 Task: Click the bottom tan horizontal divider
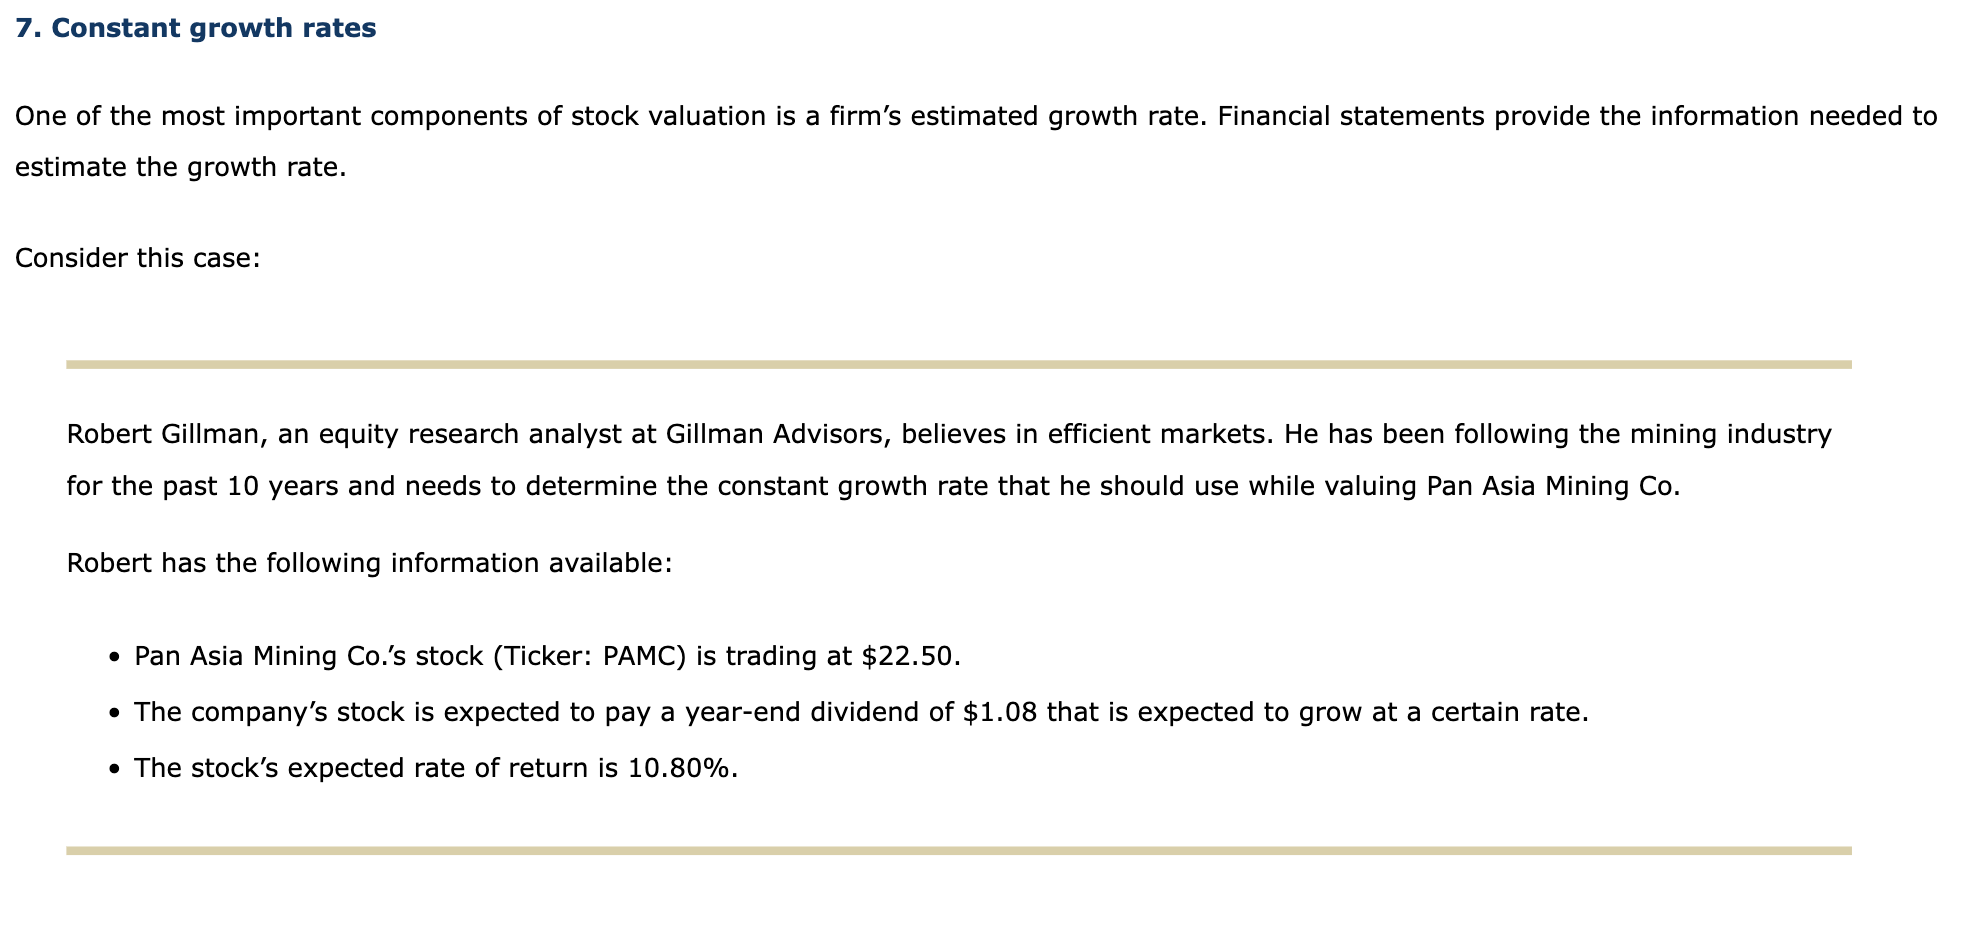(x=959, y=851)
